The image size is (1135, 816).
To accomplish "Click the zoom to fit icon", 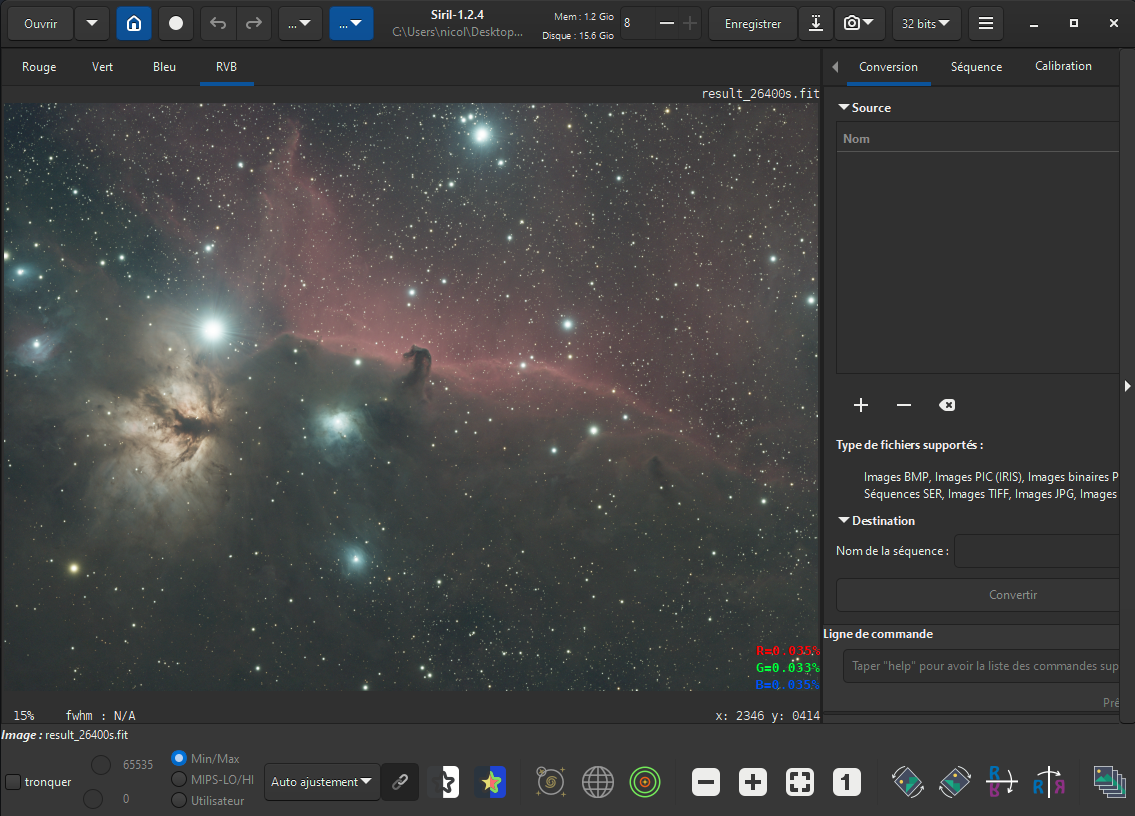I will [800, 782].
